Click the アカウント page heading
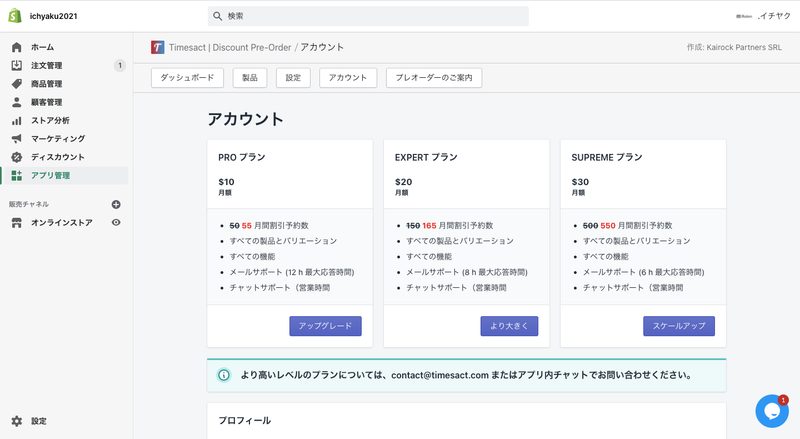 coord(245,119)
